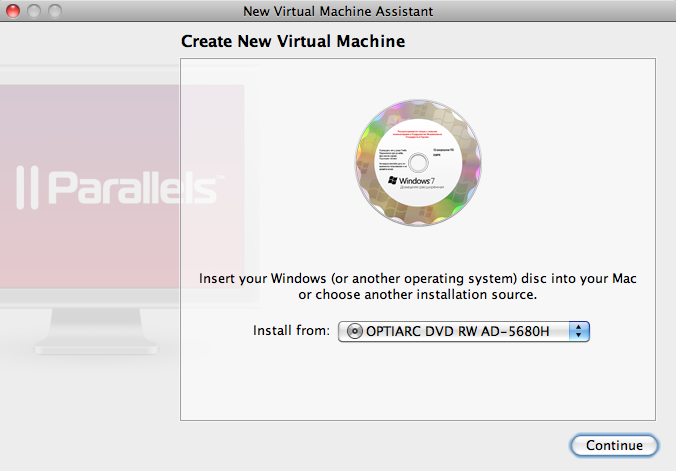676x471 pixels.
Task: Click the 'Insert your Windows' instruction text
Action: pos(418,286)
